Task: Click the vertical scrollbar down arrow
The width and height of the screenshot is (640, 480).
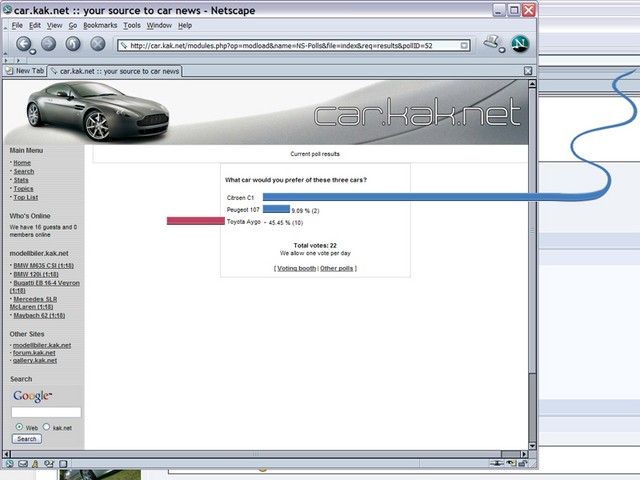Action: [532, 446]
